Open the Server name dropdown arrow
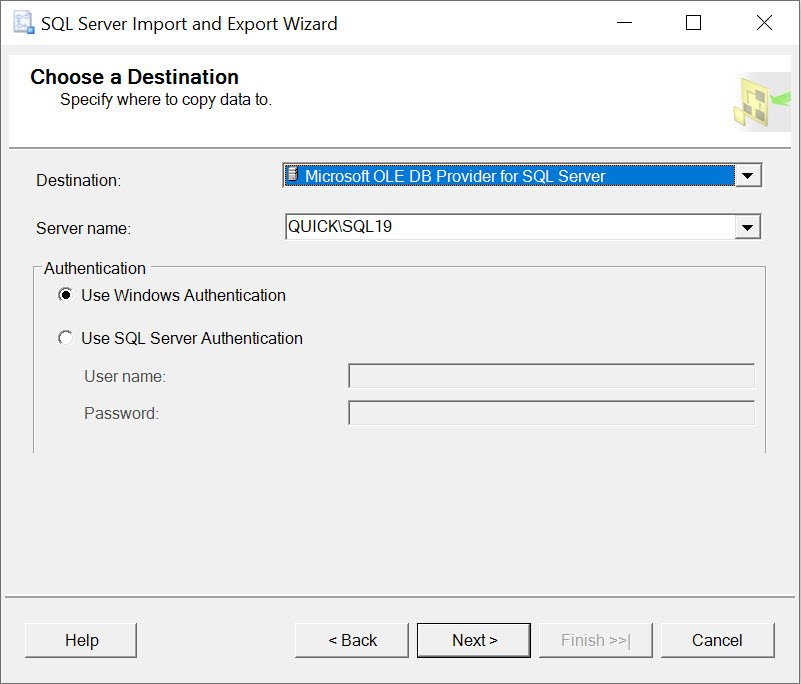The height and width of the screenshot is (684, 801). [x=748, y=227]
